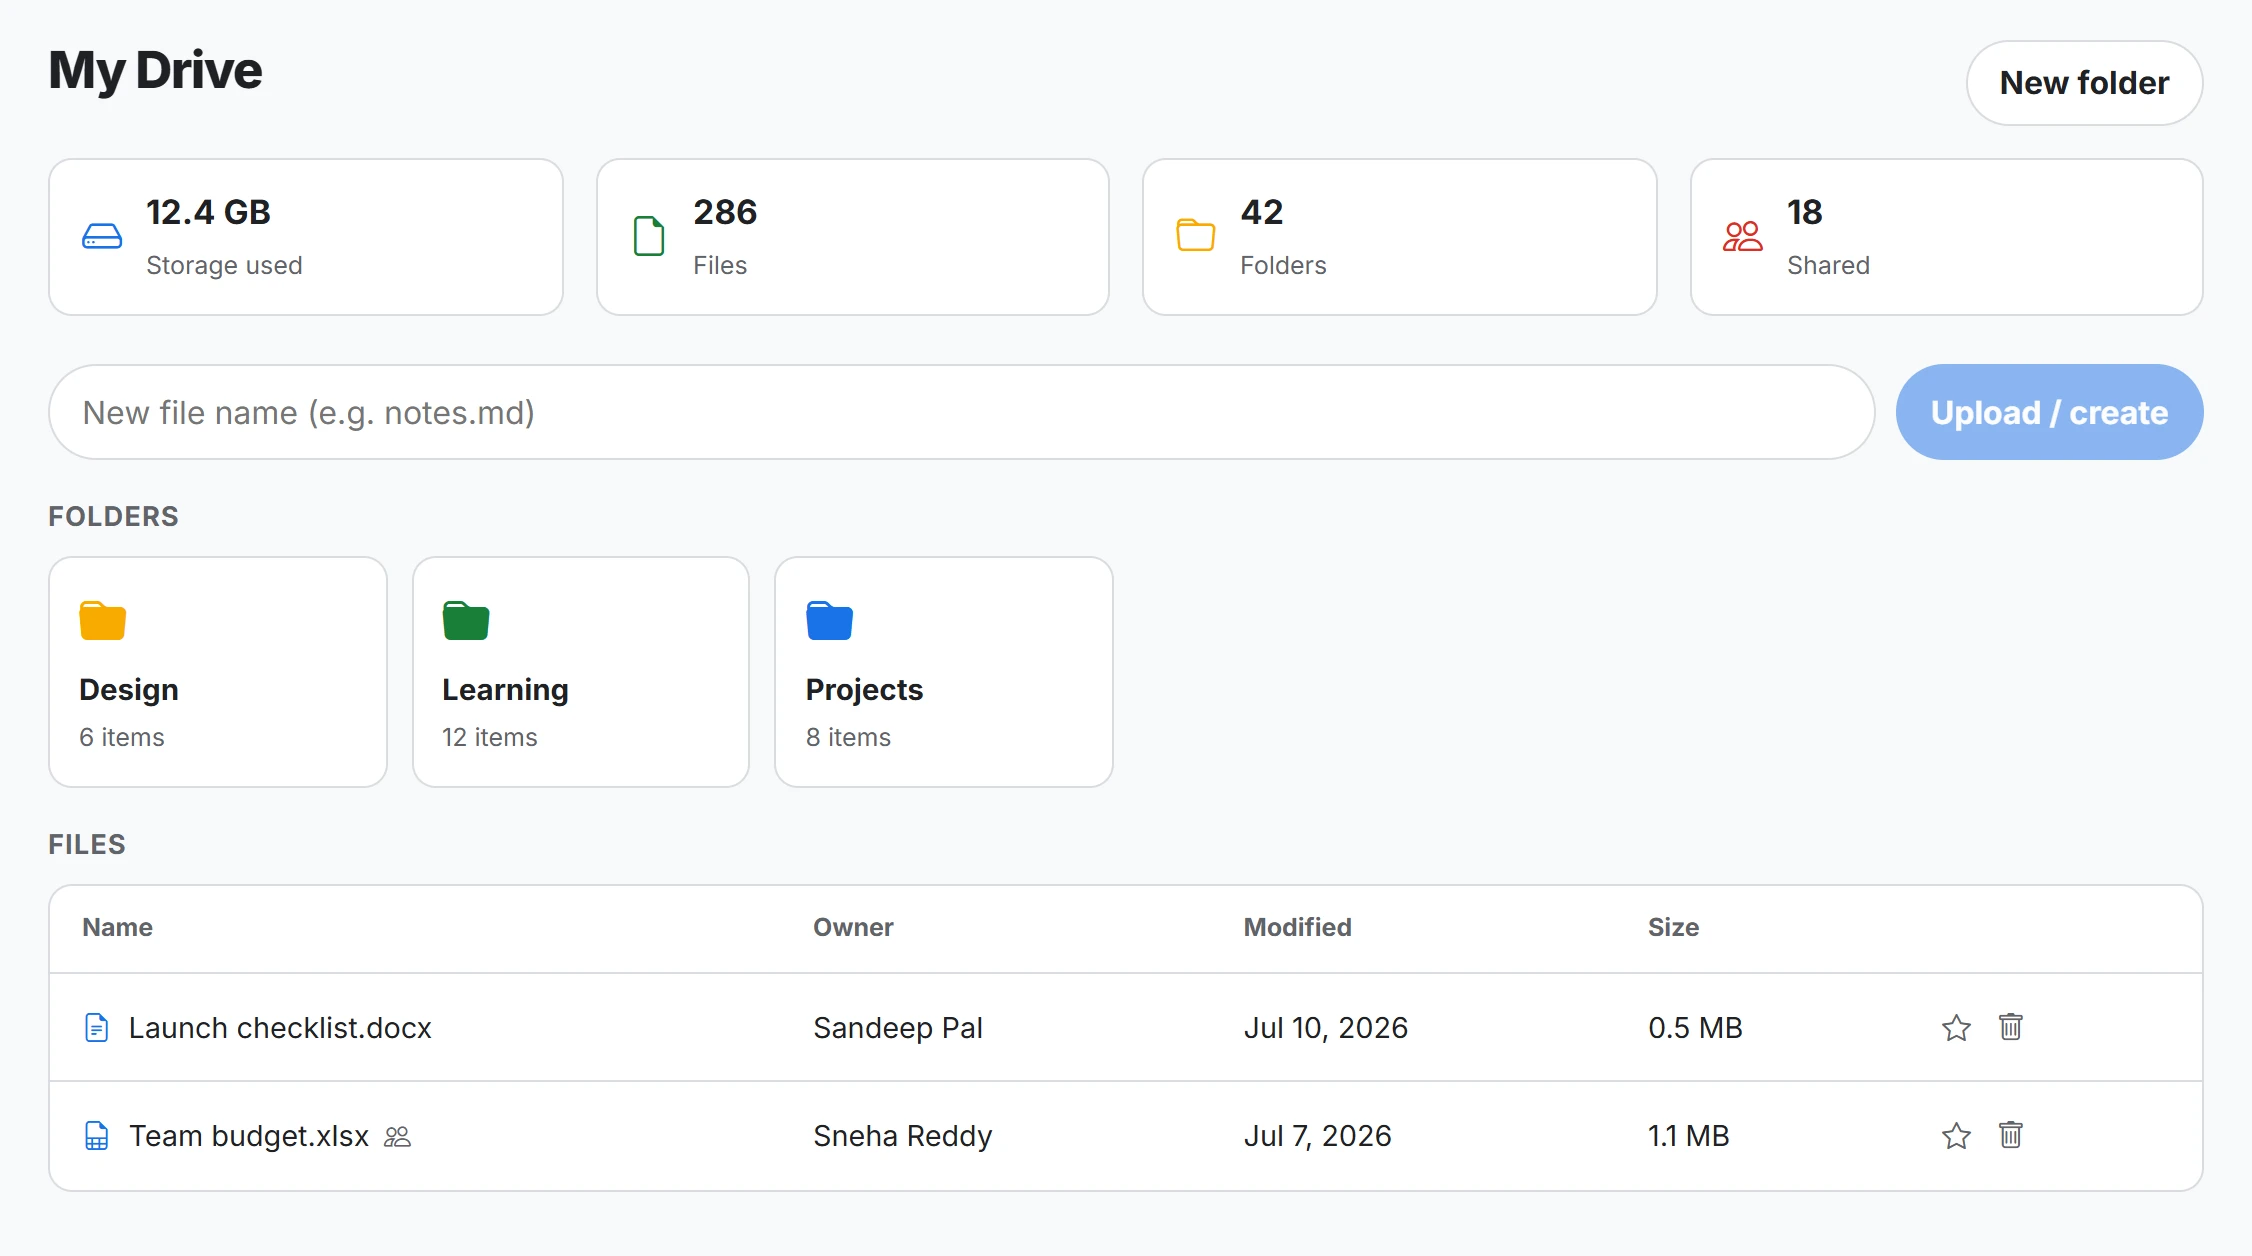Viewport: 2252px width, 1256px height.
Task: Sort files by Owner column header
Action: [853, 927]
